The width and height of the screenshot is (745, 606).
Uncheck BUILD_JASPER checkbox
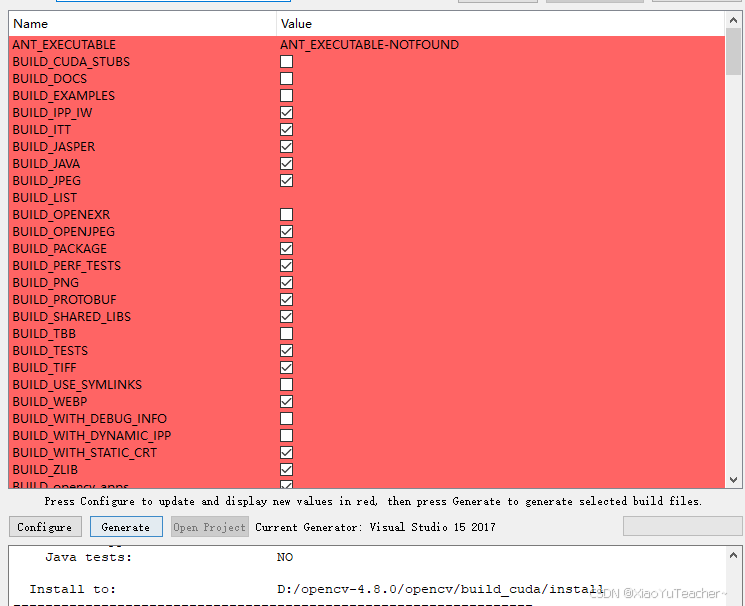pos(287,147)
